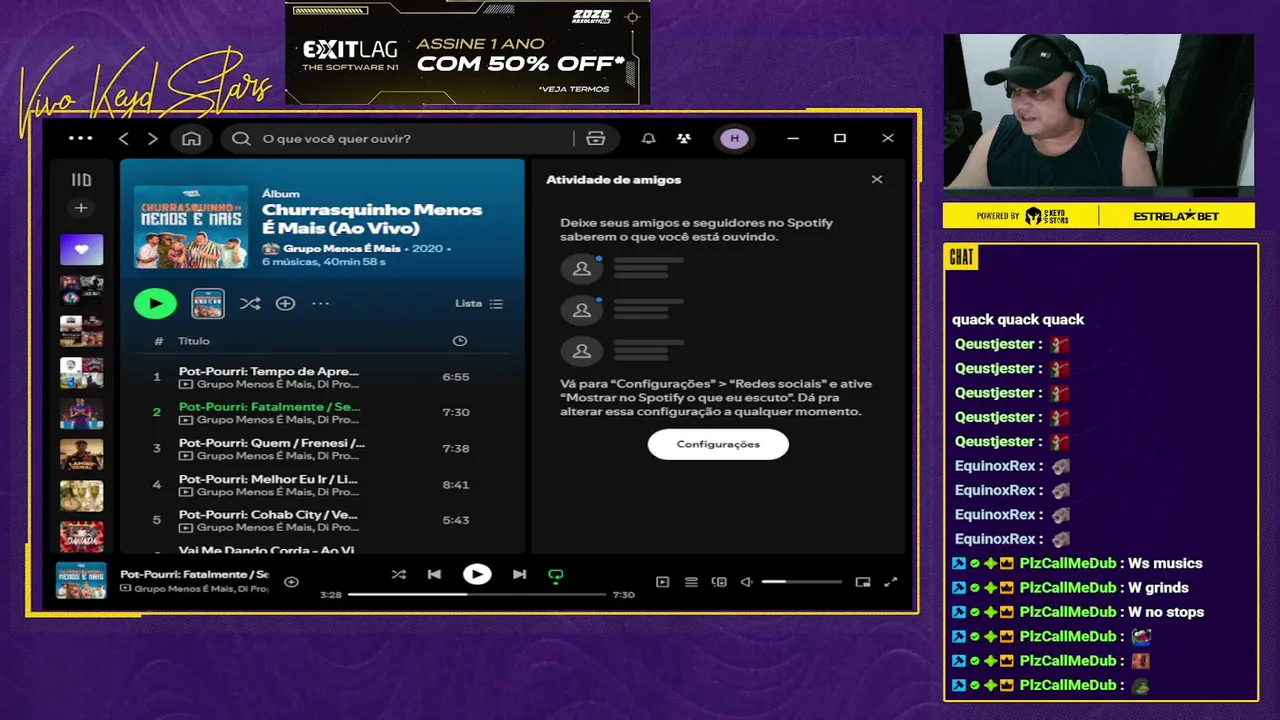Screen dimensions: 1280x720
Task: Open Connect to a device icon
Action: pos(719,582)
